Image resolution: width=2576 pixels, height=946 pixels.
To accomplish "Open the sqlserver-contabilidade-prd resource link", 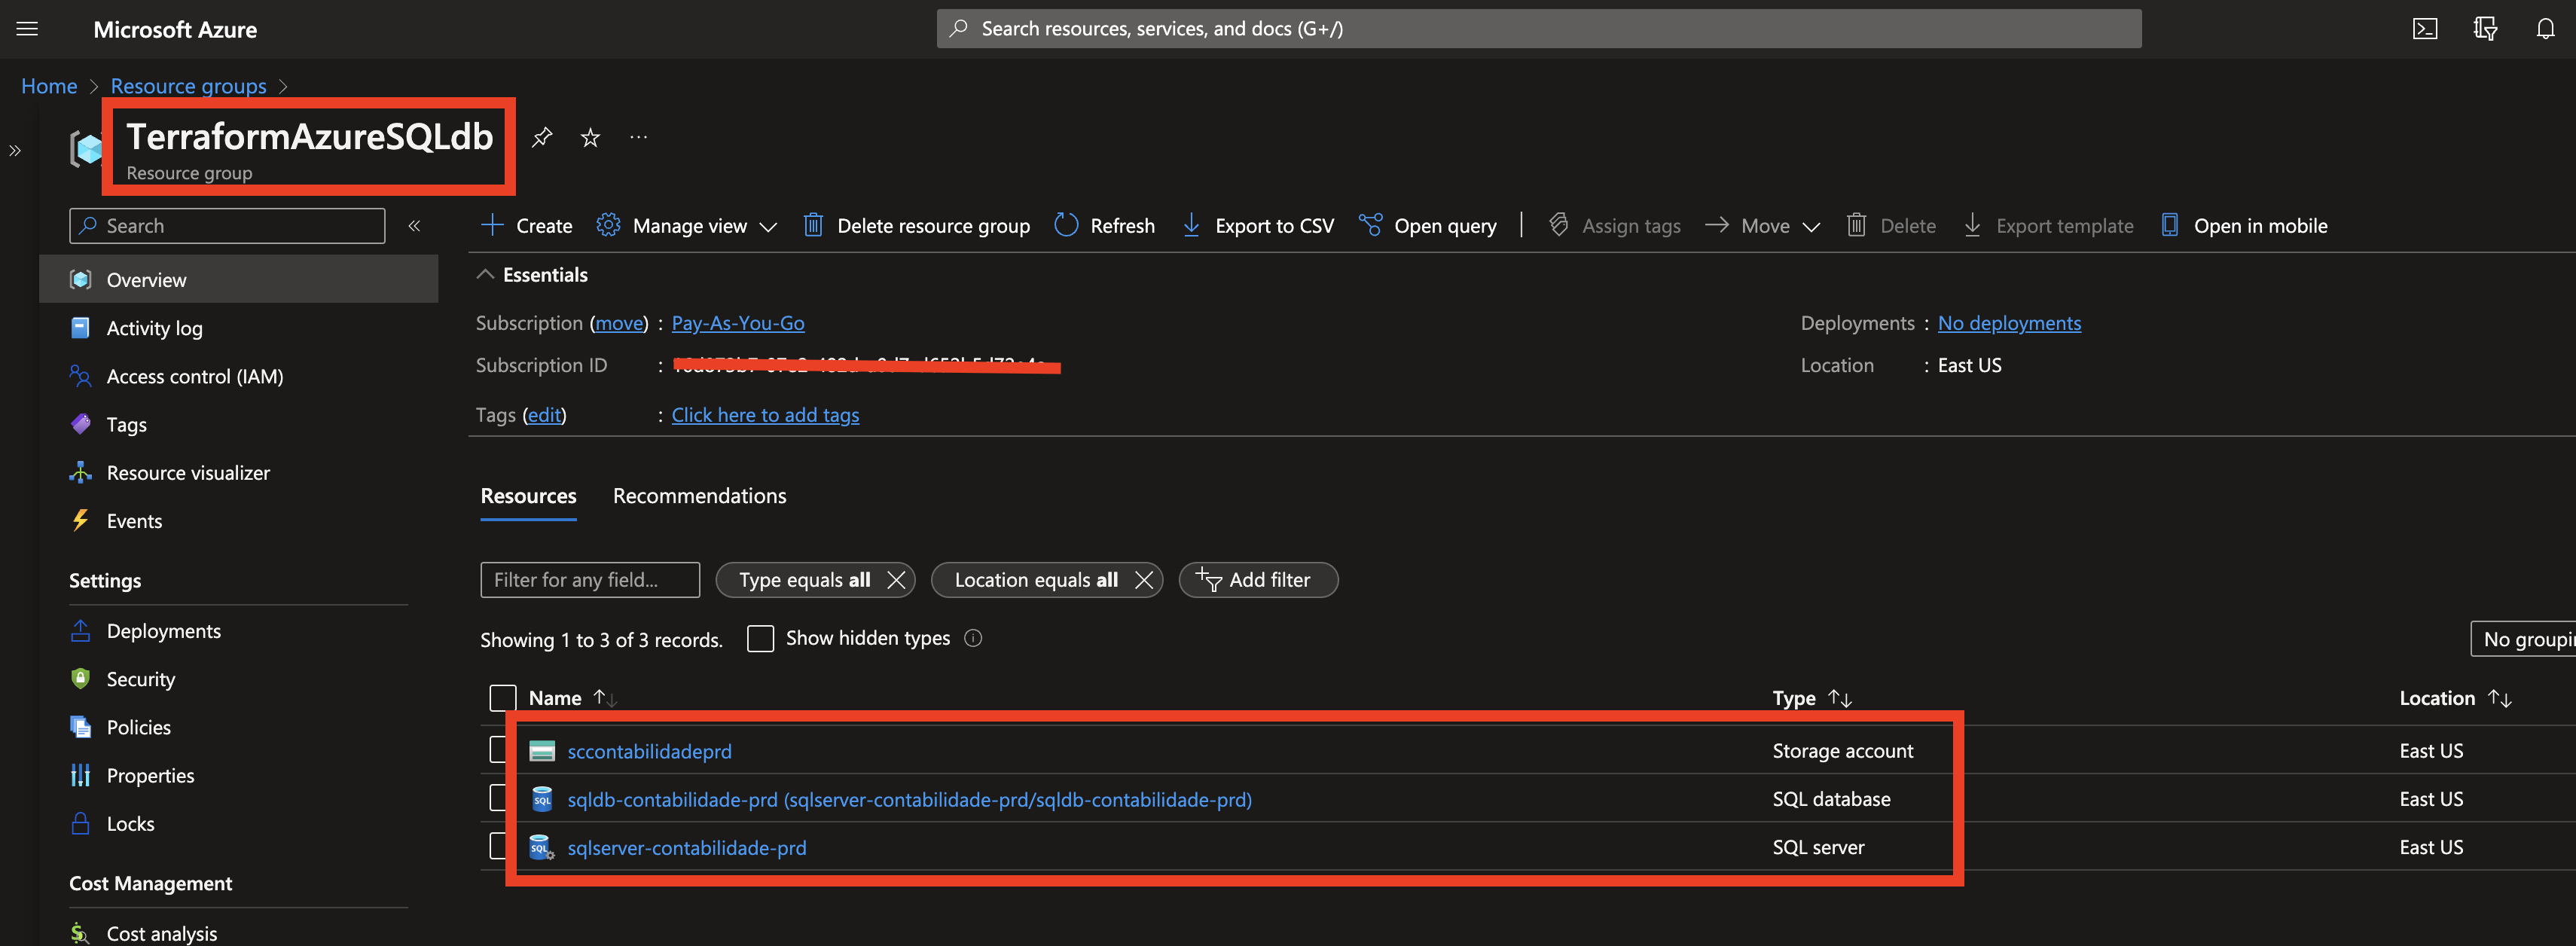I will point(686,848).
